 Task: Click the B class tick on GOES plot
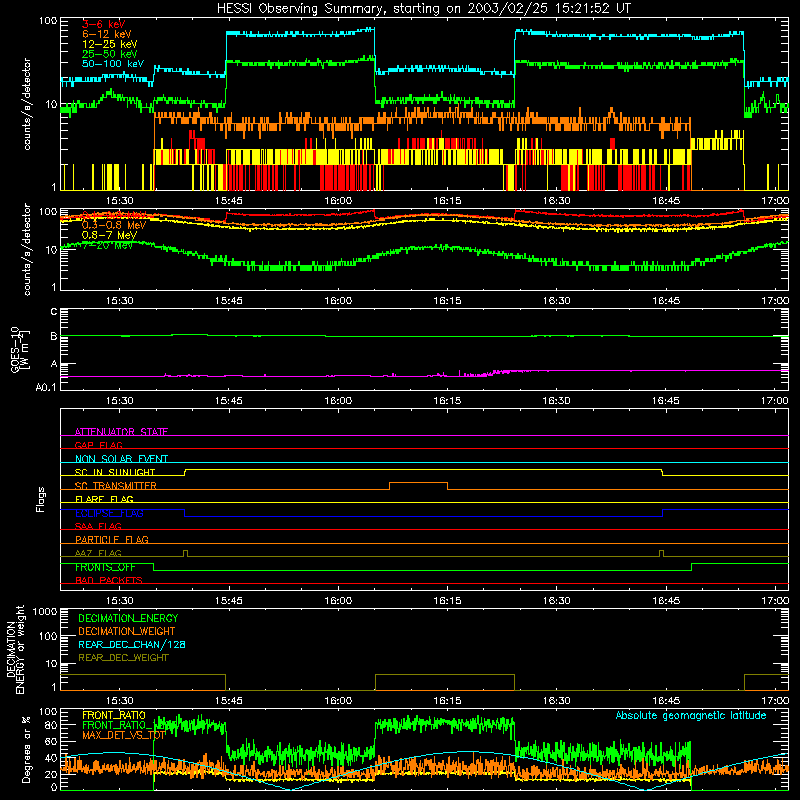tap(54, 336)
